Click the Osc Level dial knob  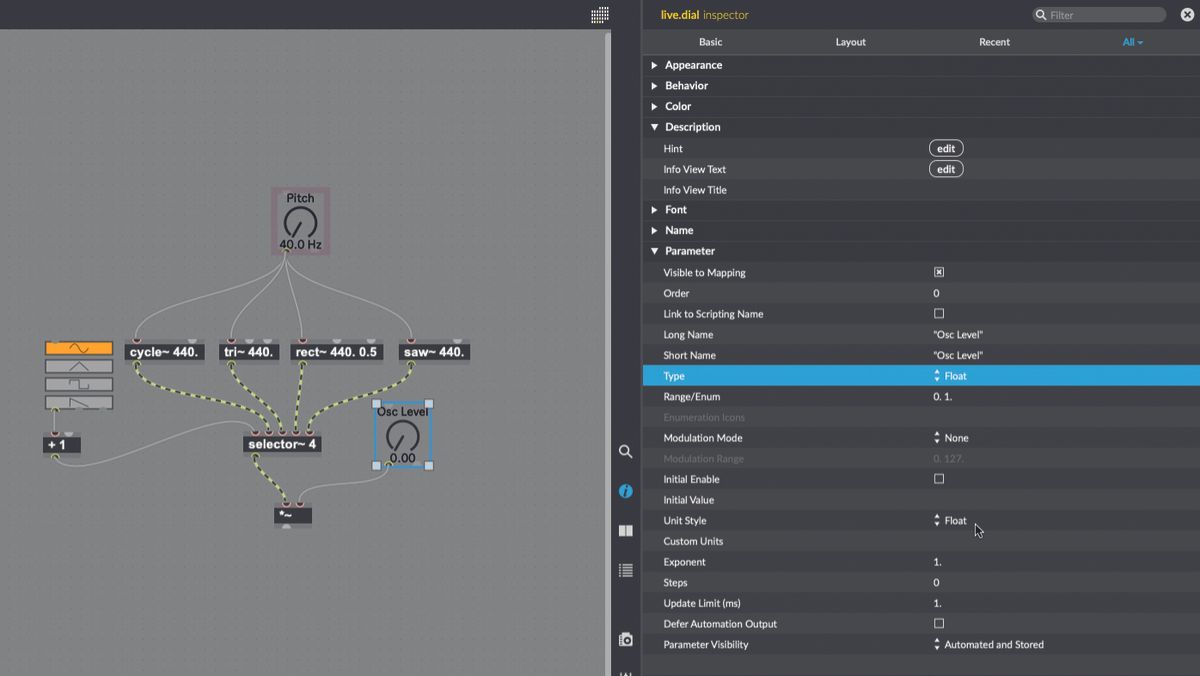[402, 435]
